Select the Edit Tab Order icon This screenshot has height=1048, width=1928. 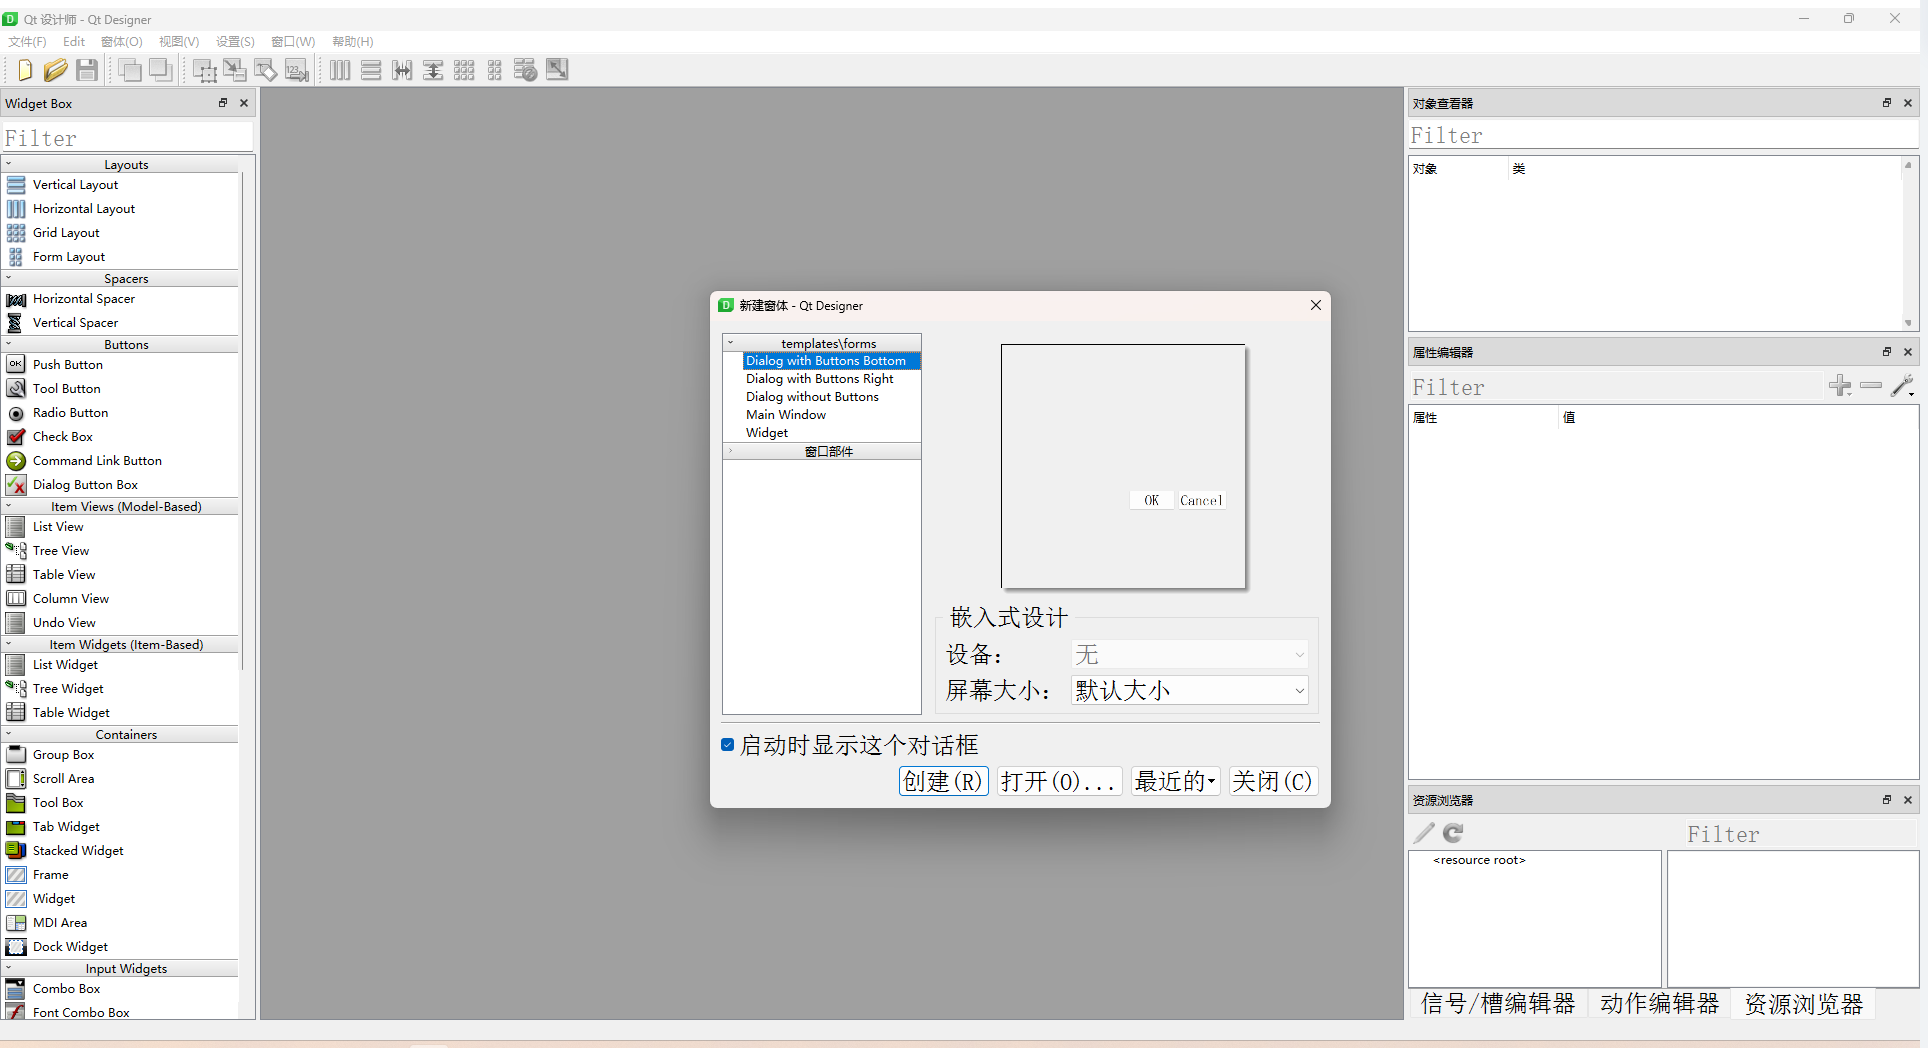tap(297, 70)
